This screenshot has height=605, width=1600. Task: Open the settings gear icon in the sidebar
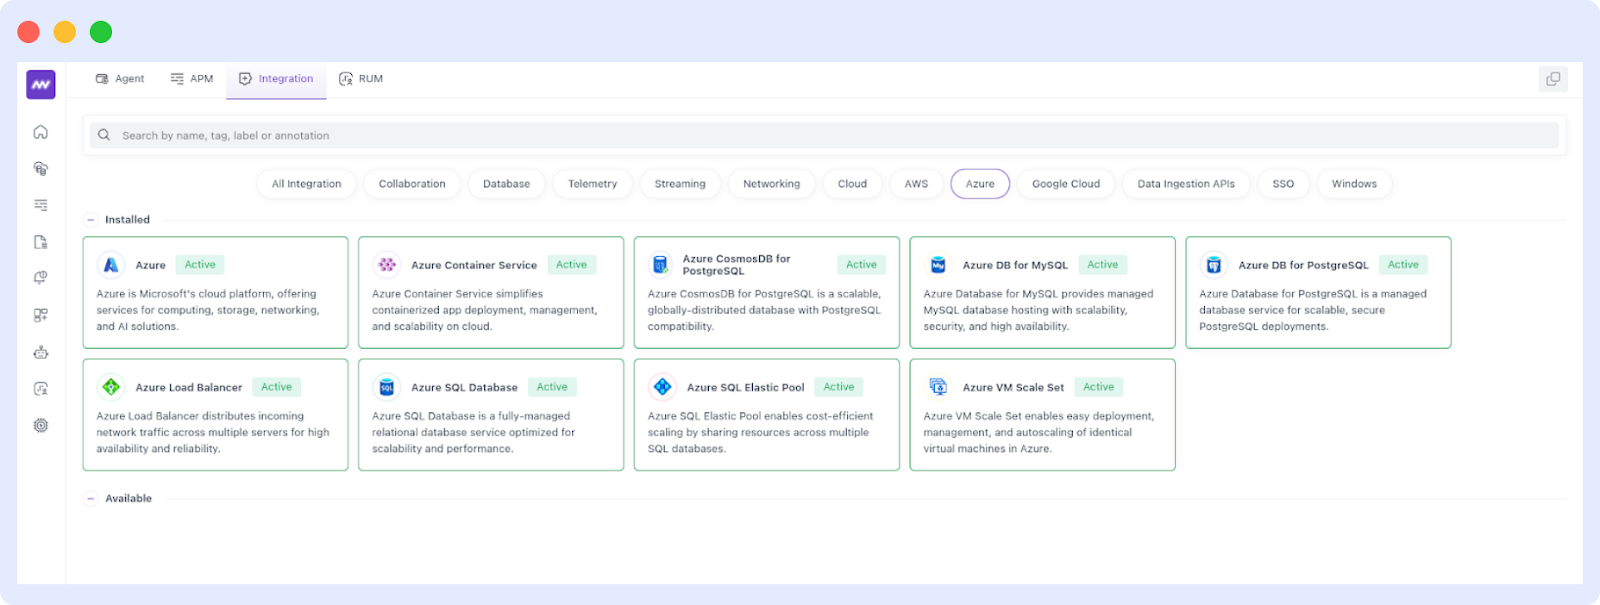[x=41, y=425]
